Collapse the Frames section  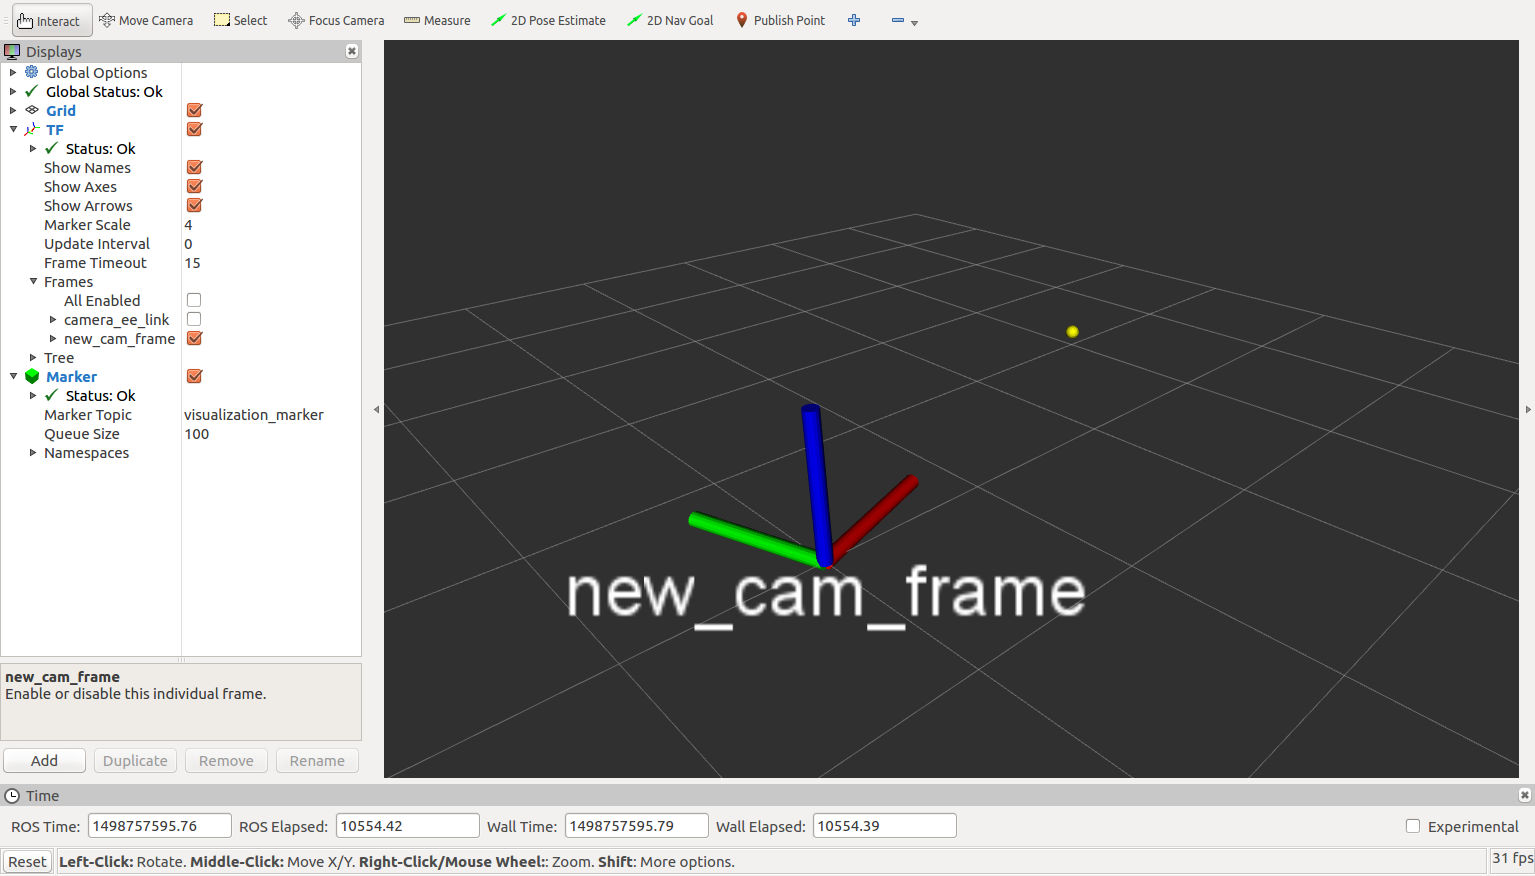pos(33,282)
